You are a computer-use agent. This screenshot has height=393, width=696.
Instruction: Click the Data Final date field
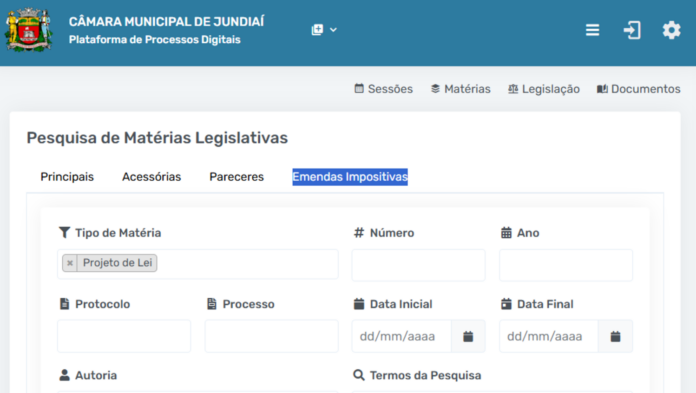pyautogui.click(x=549, y=336)
